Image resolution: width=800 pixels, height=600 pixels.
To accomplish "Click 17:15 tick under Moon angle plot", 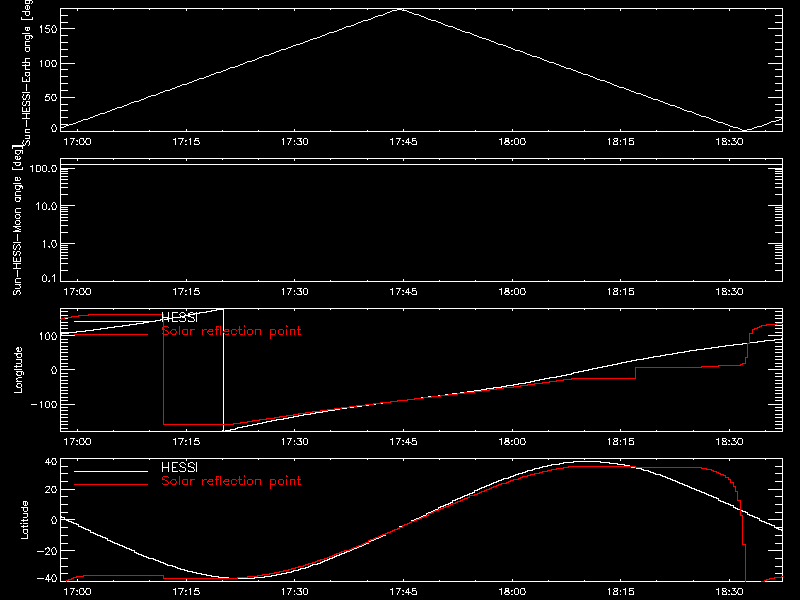I will pos(186,291).
